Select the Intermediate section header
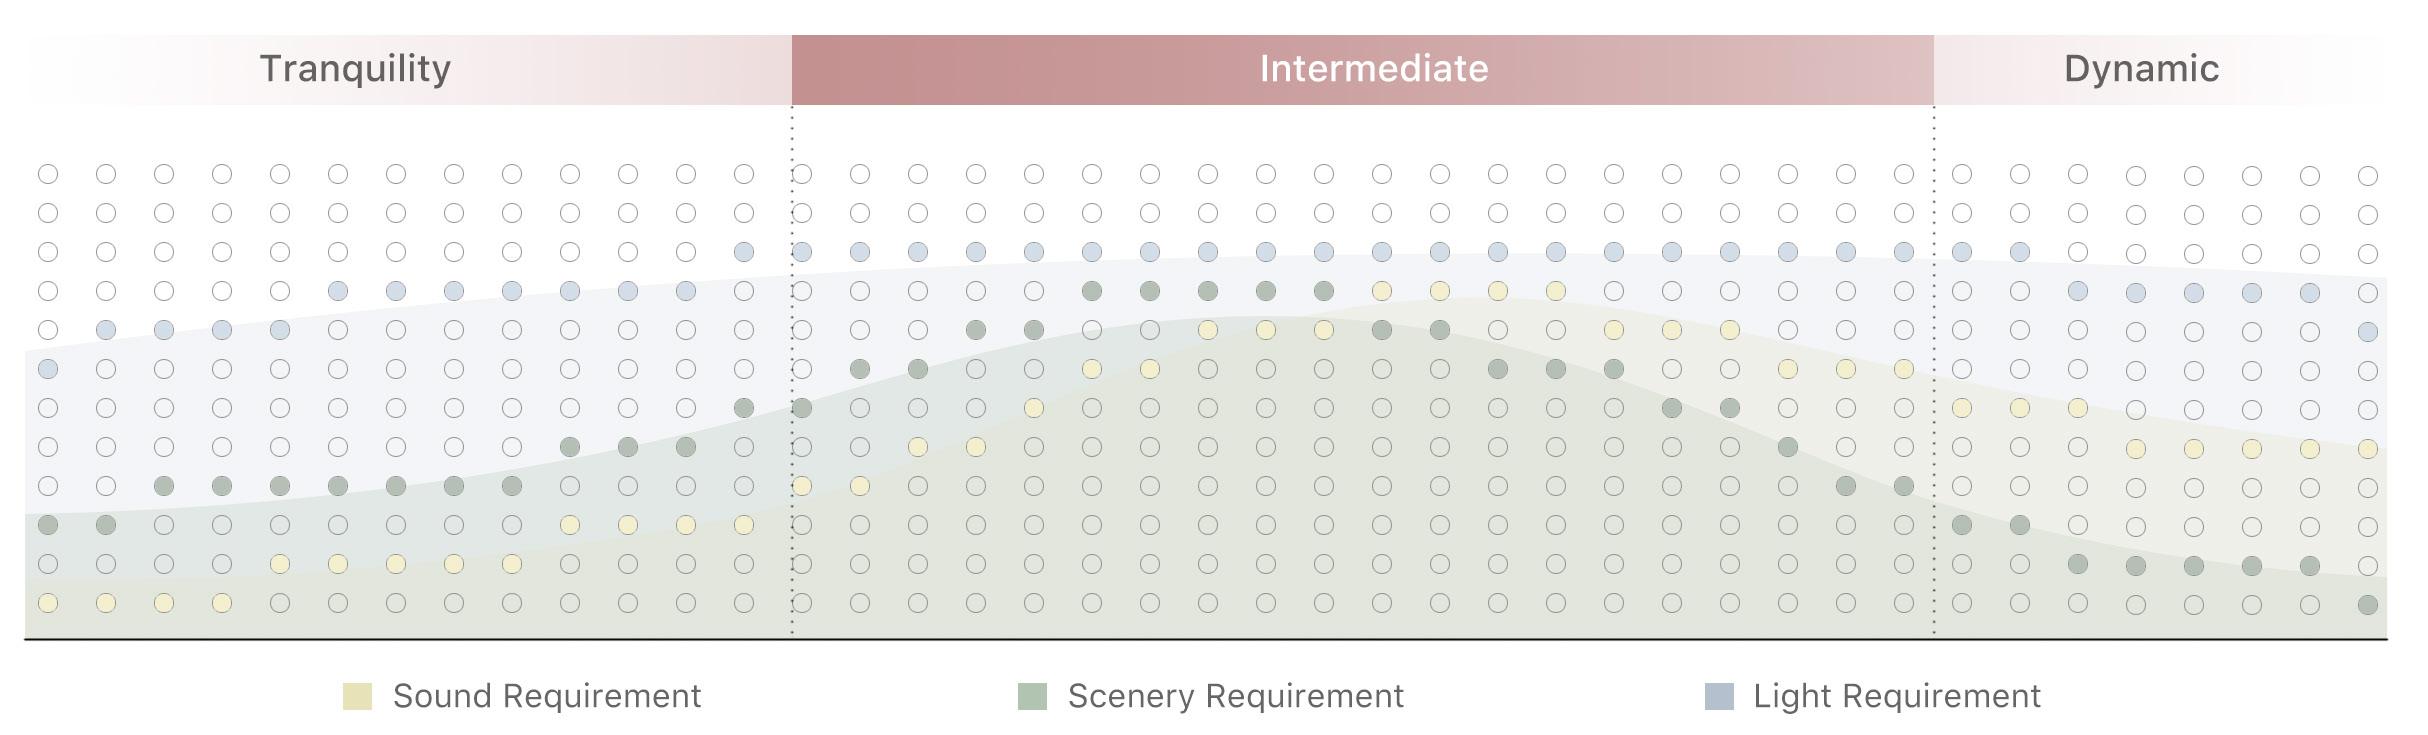Screen dimensions: 2428x735 point(1372,69)
